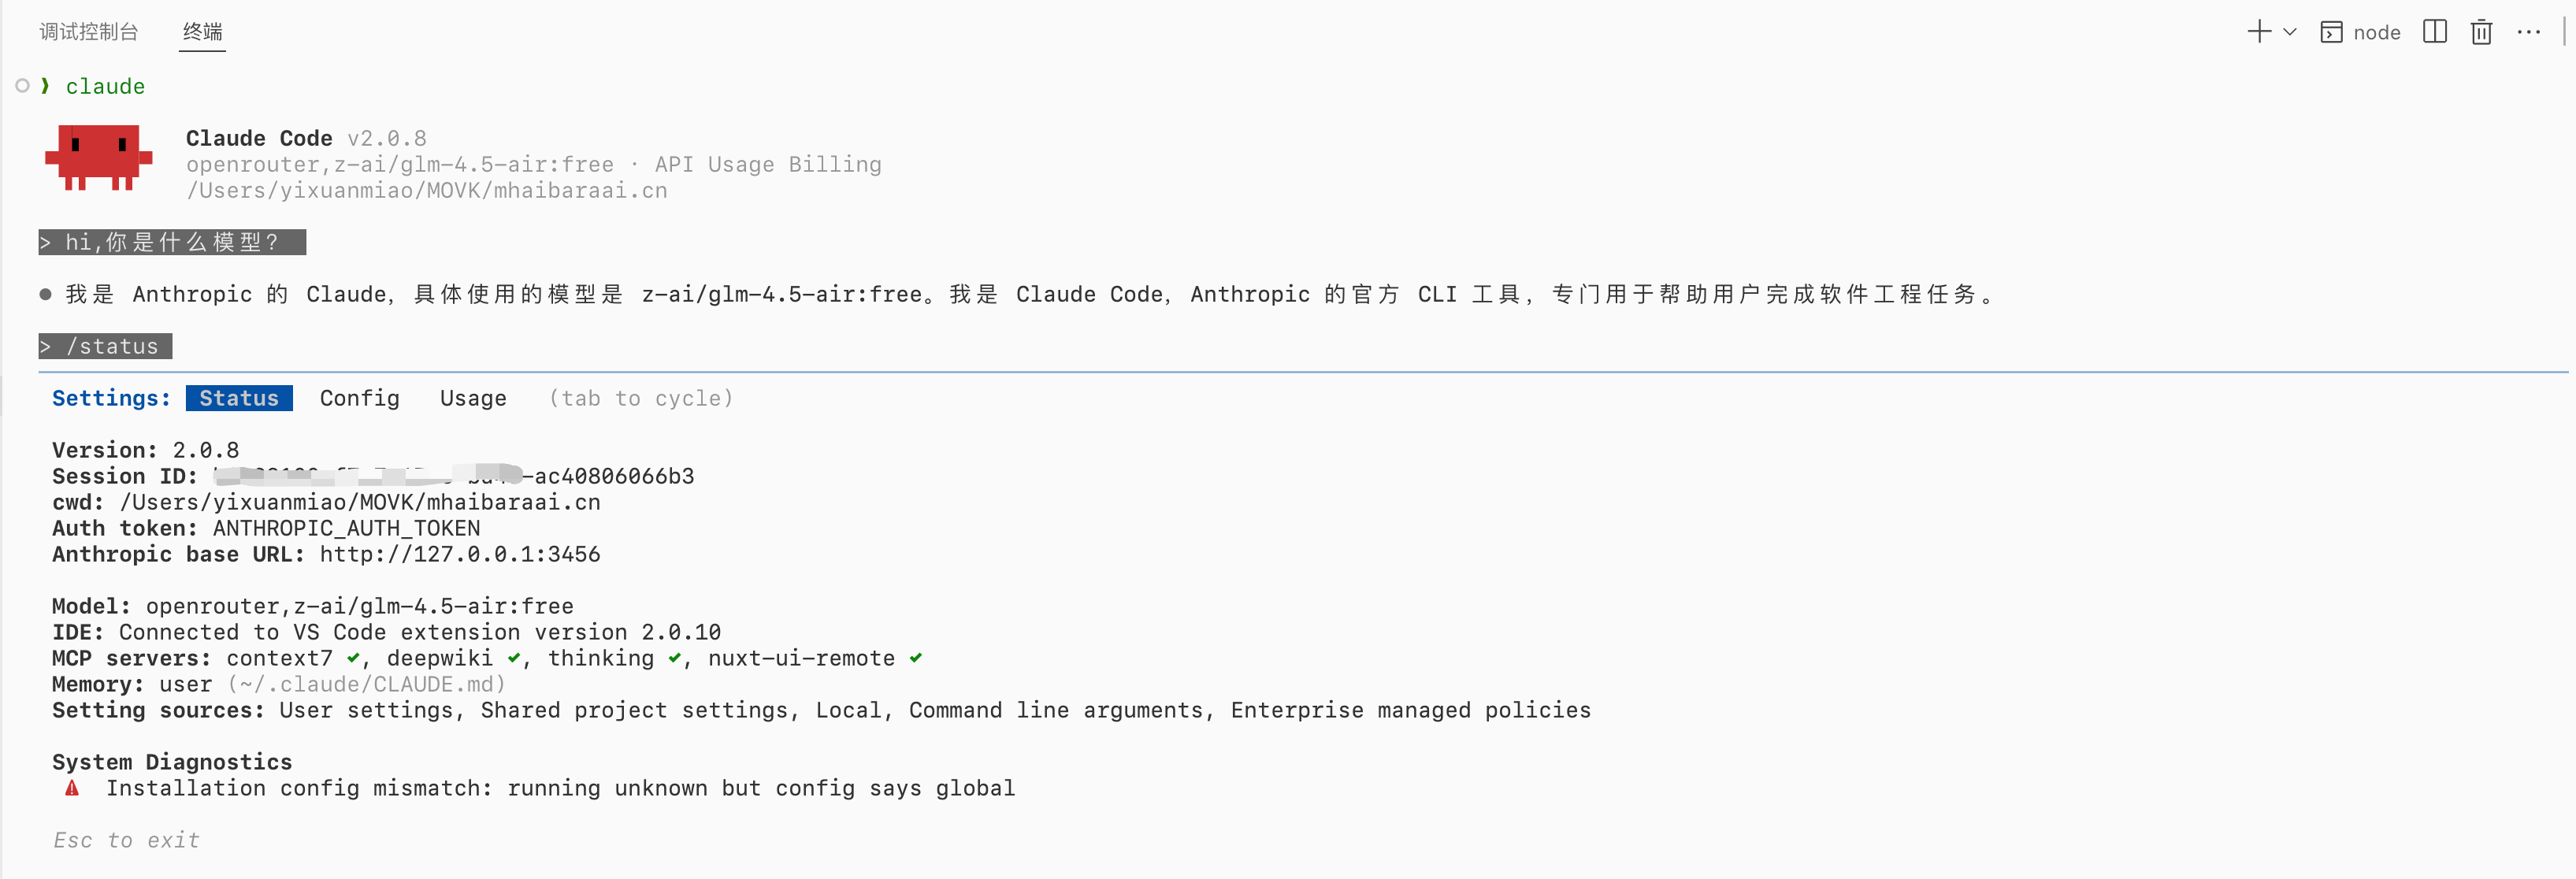2576x879 pixels.
Task: Click the red warning triangle in System Diagnostics
Action: tap(72, 788)
